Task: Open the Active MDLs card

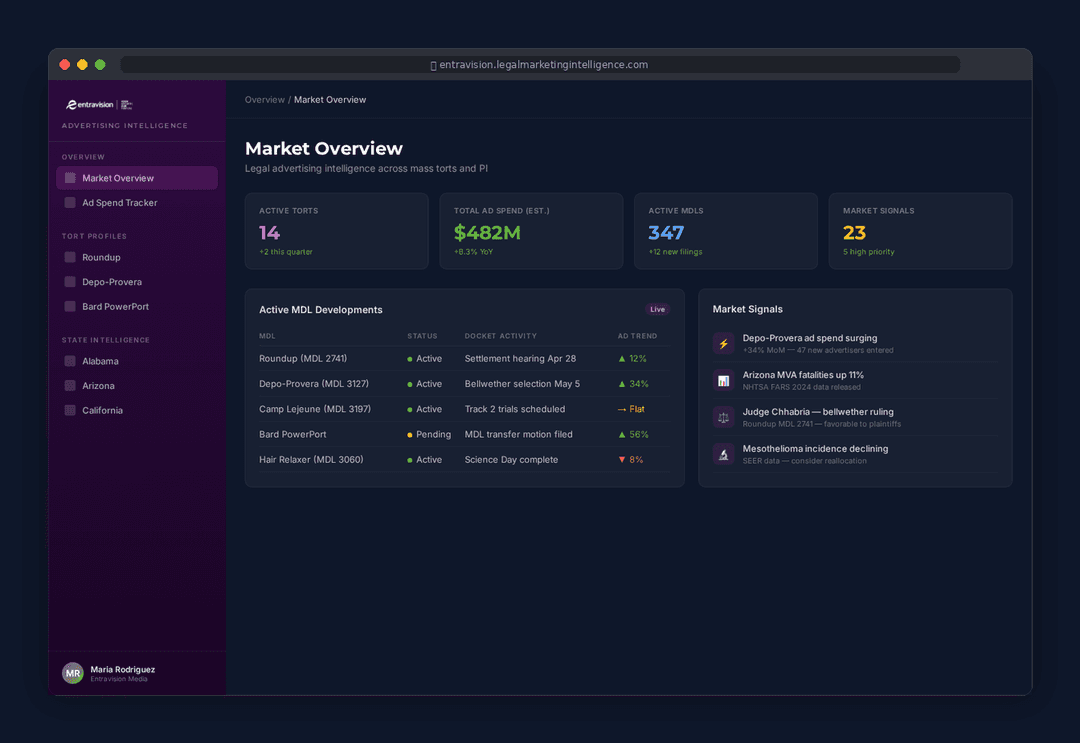Action: (x=726, y=231)
